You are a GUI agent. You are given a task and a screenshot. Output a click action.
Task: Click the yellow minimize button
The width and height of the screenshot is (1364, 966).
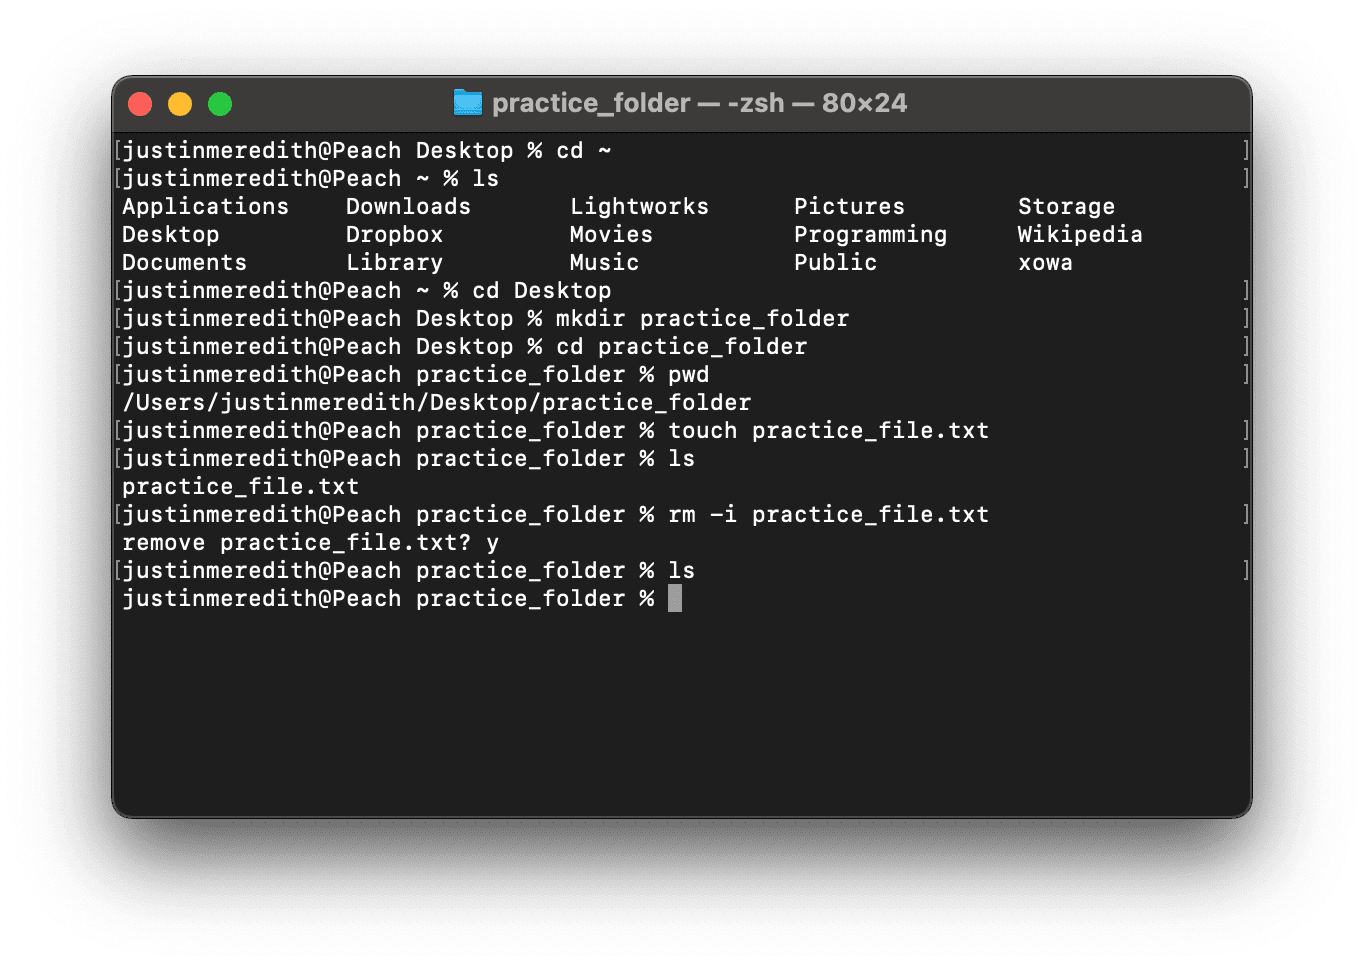coord(179,103)
